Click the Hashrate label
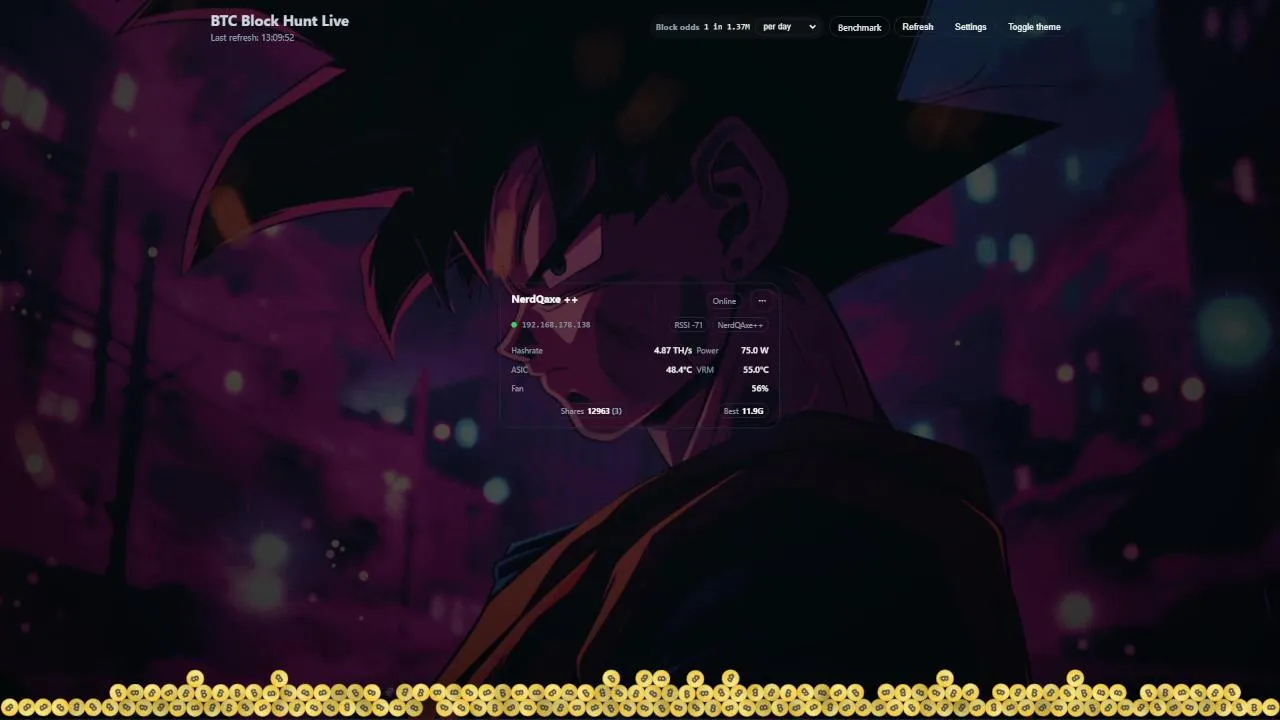1280x720 pixels. point(527,351)
